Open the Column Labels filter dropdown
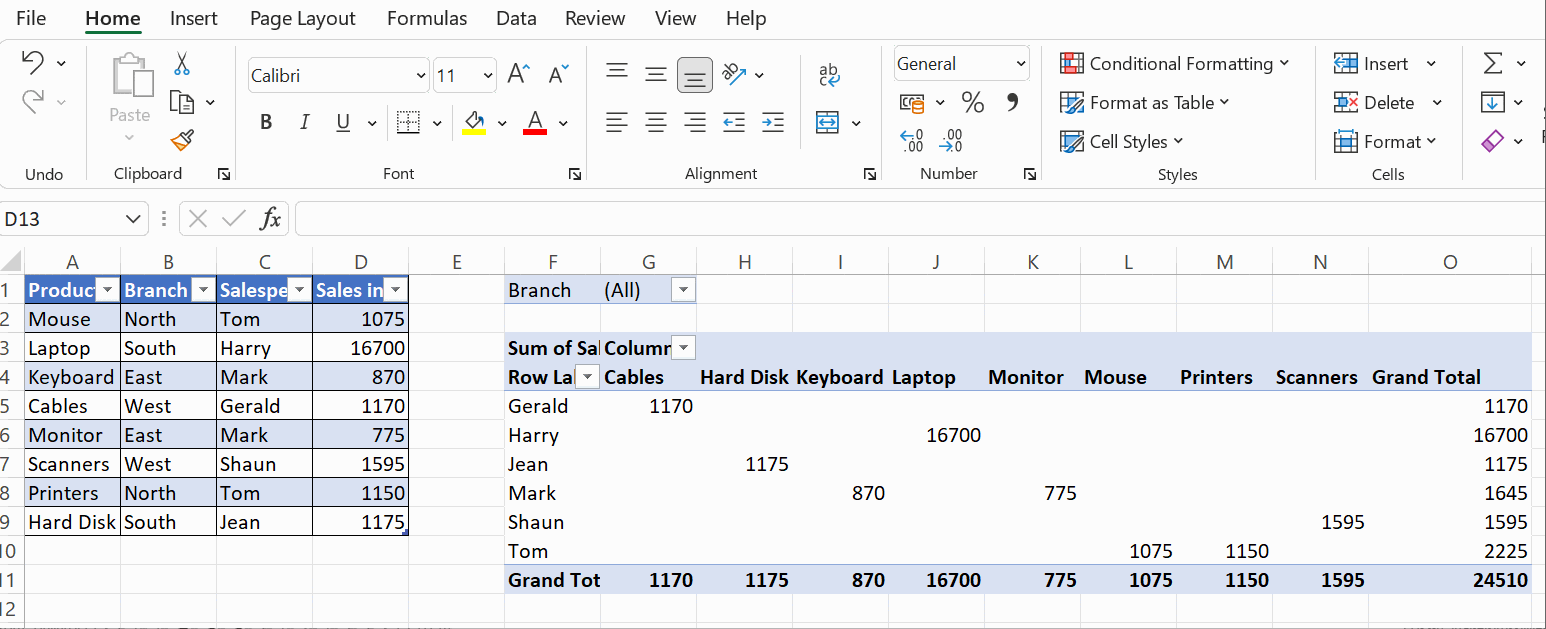 pyautogui.click(x=683, y=347)
